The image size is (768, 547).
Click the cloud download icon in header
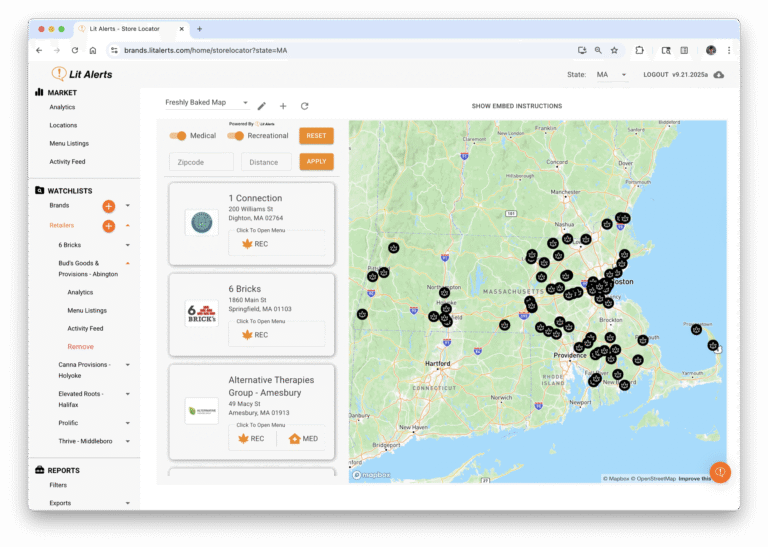coord(718,75)
